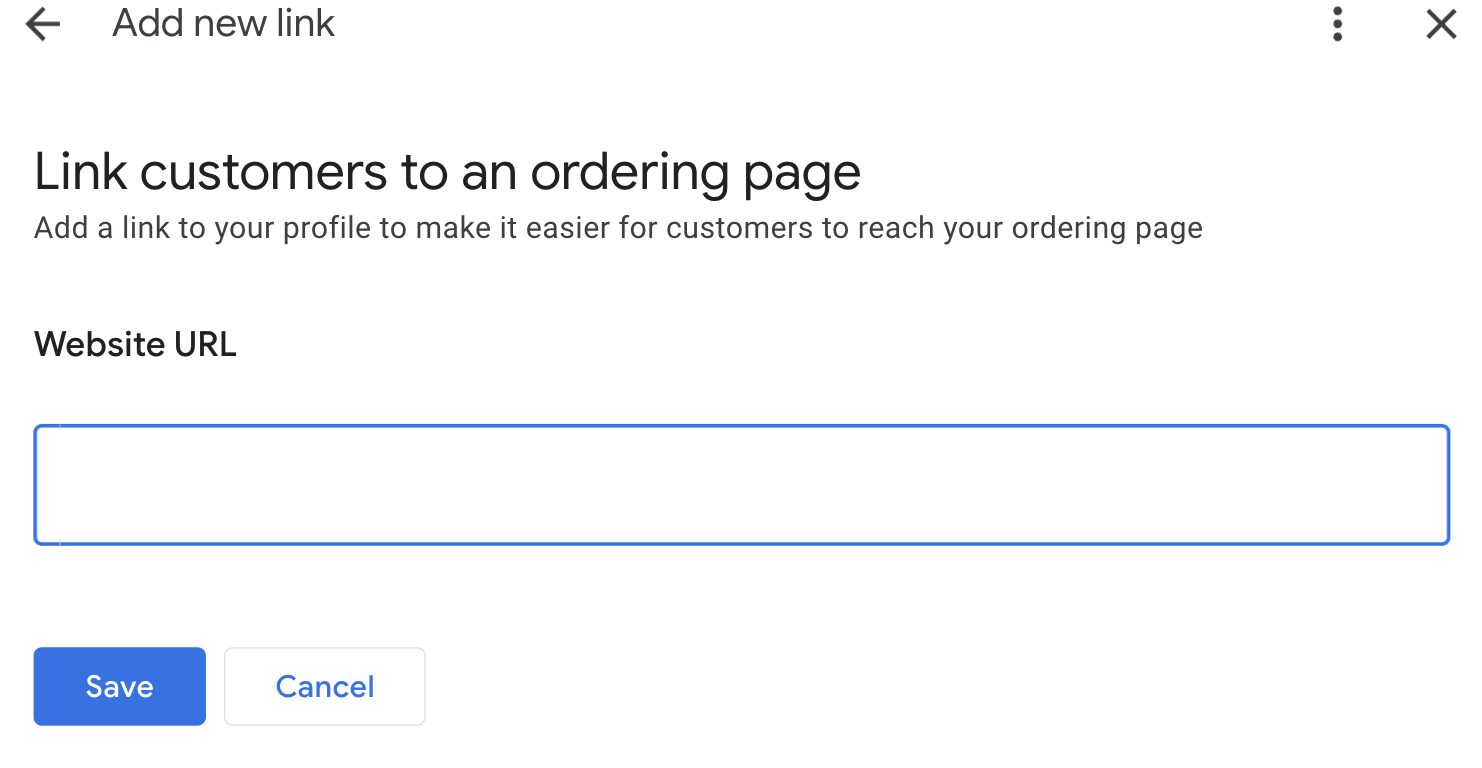Click inside the Website URL input field

pos(741,485)
